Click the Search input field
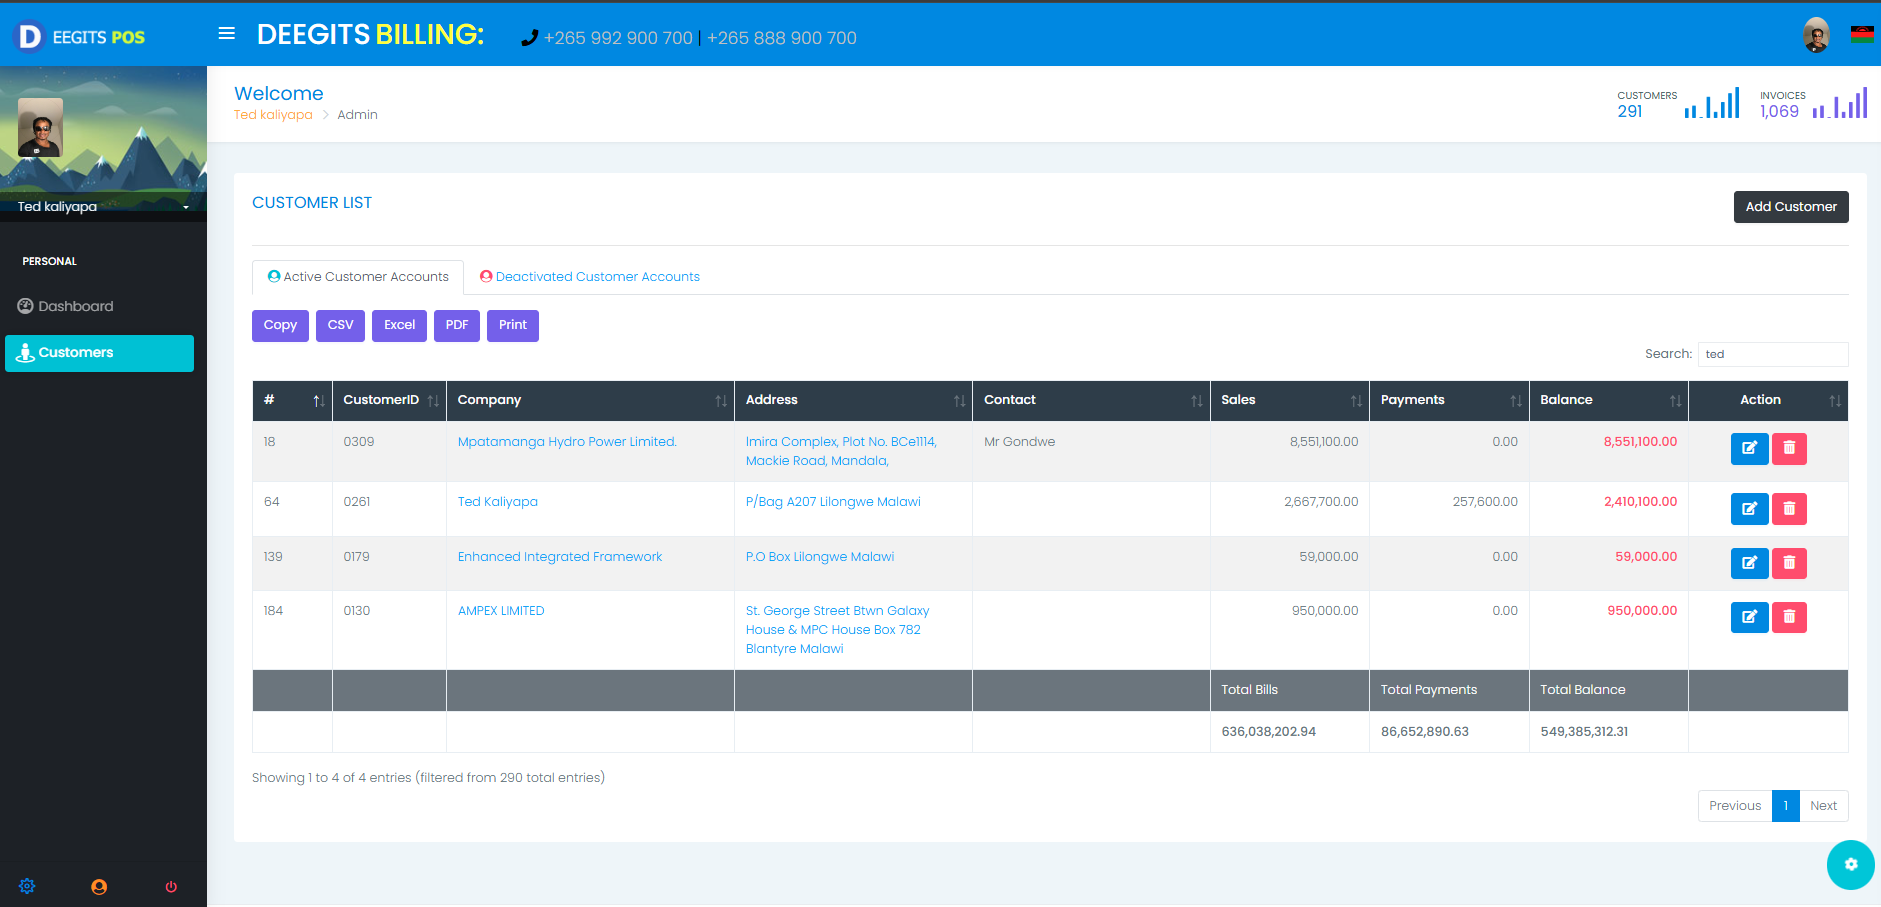The height and width of the screenshot is (907, 1881). click(x=1772, y=354)
